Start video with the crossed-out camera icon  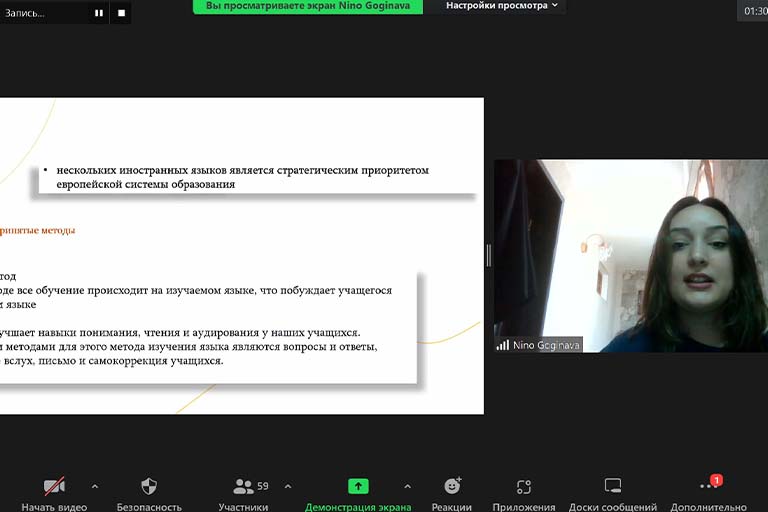click(54, 487)
